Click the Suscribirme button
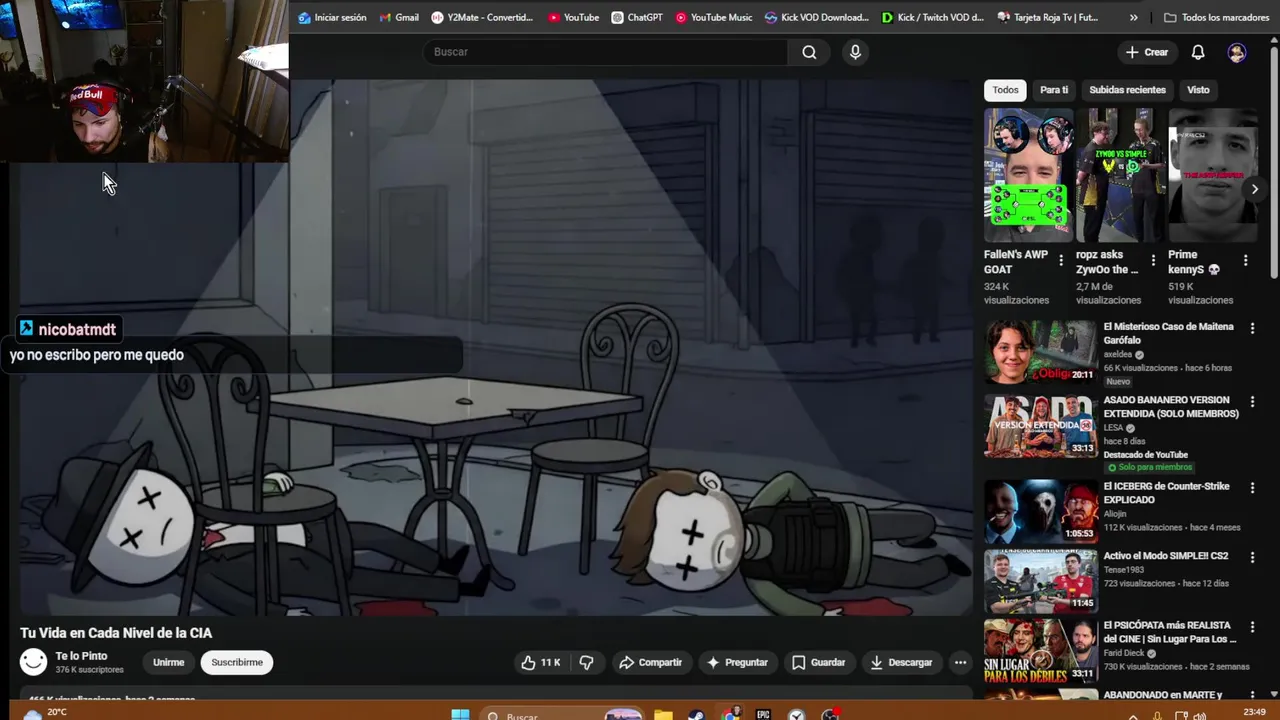The height and width of the screenshot is (720, 1280). pos(237,662)
